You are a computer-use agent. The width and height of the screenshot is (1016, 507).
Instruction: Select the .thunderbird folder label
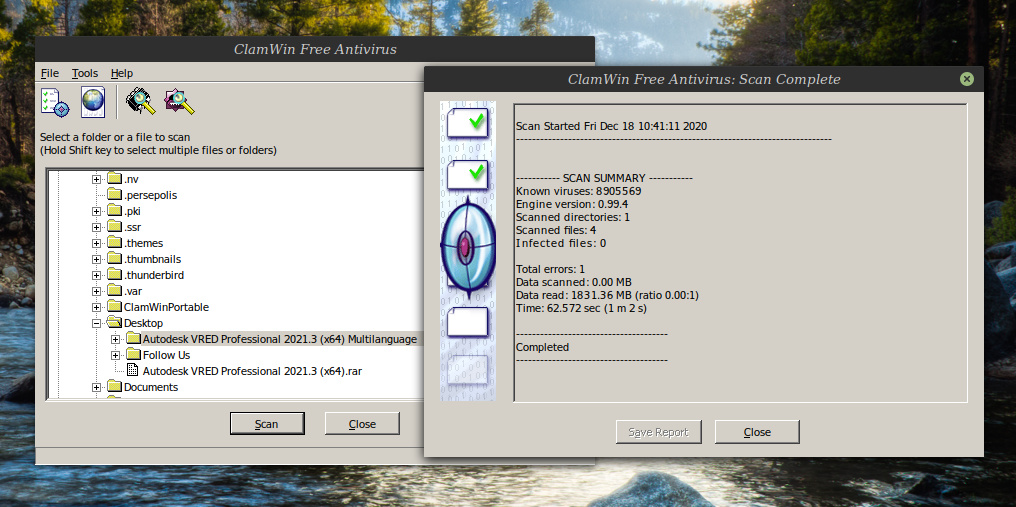point(154,276)
